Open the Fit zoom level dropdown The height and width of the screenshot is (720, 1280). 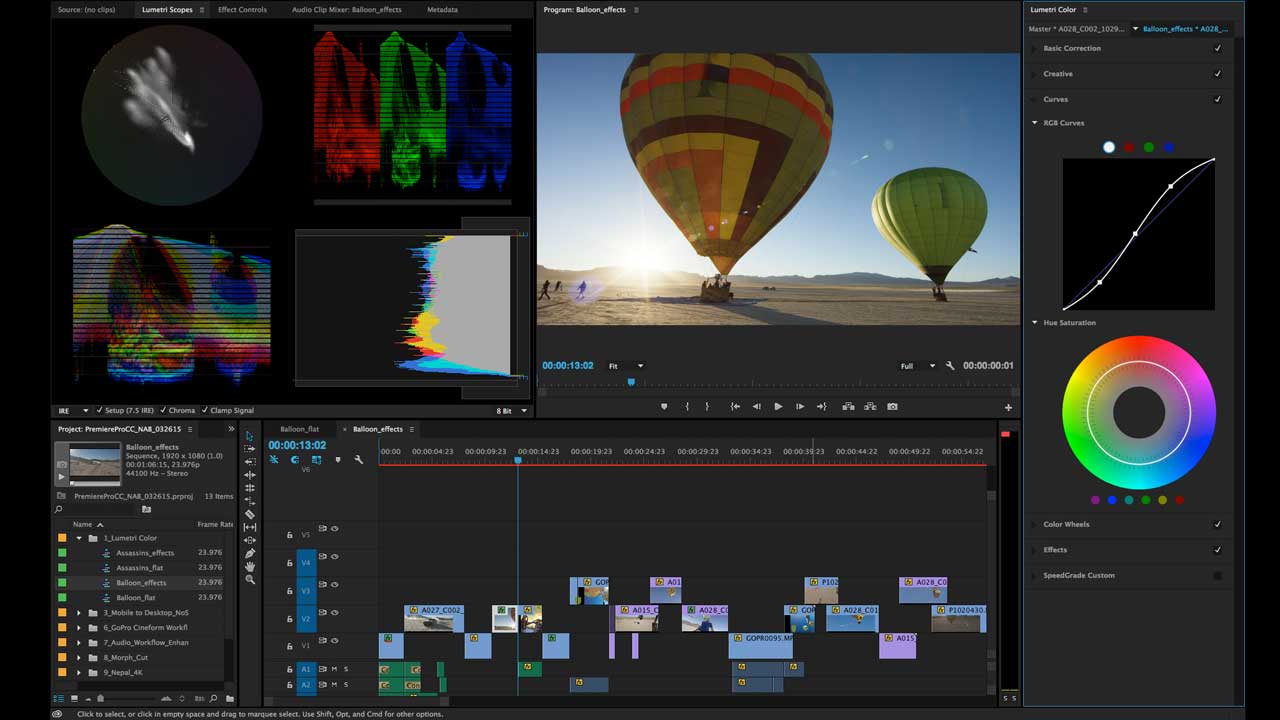coord(627,366)
